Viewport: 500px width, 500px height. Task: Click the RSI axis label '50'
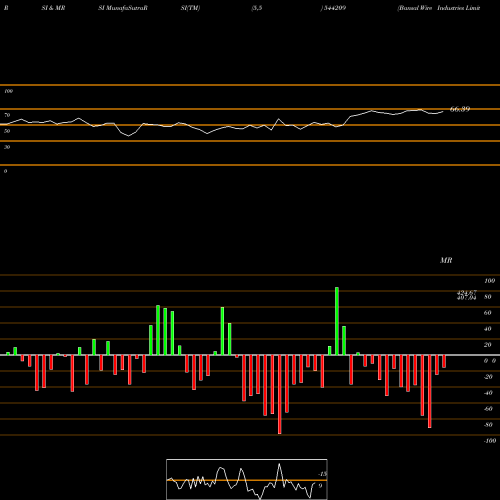click(7, 131)
